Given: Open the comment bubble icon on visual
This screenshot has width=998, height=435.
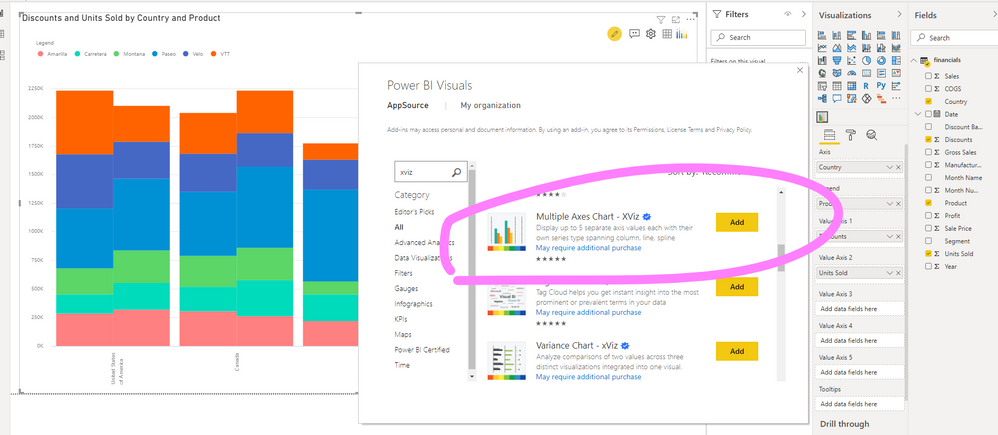Looking at the screenshot, I should point(634,34).
